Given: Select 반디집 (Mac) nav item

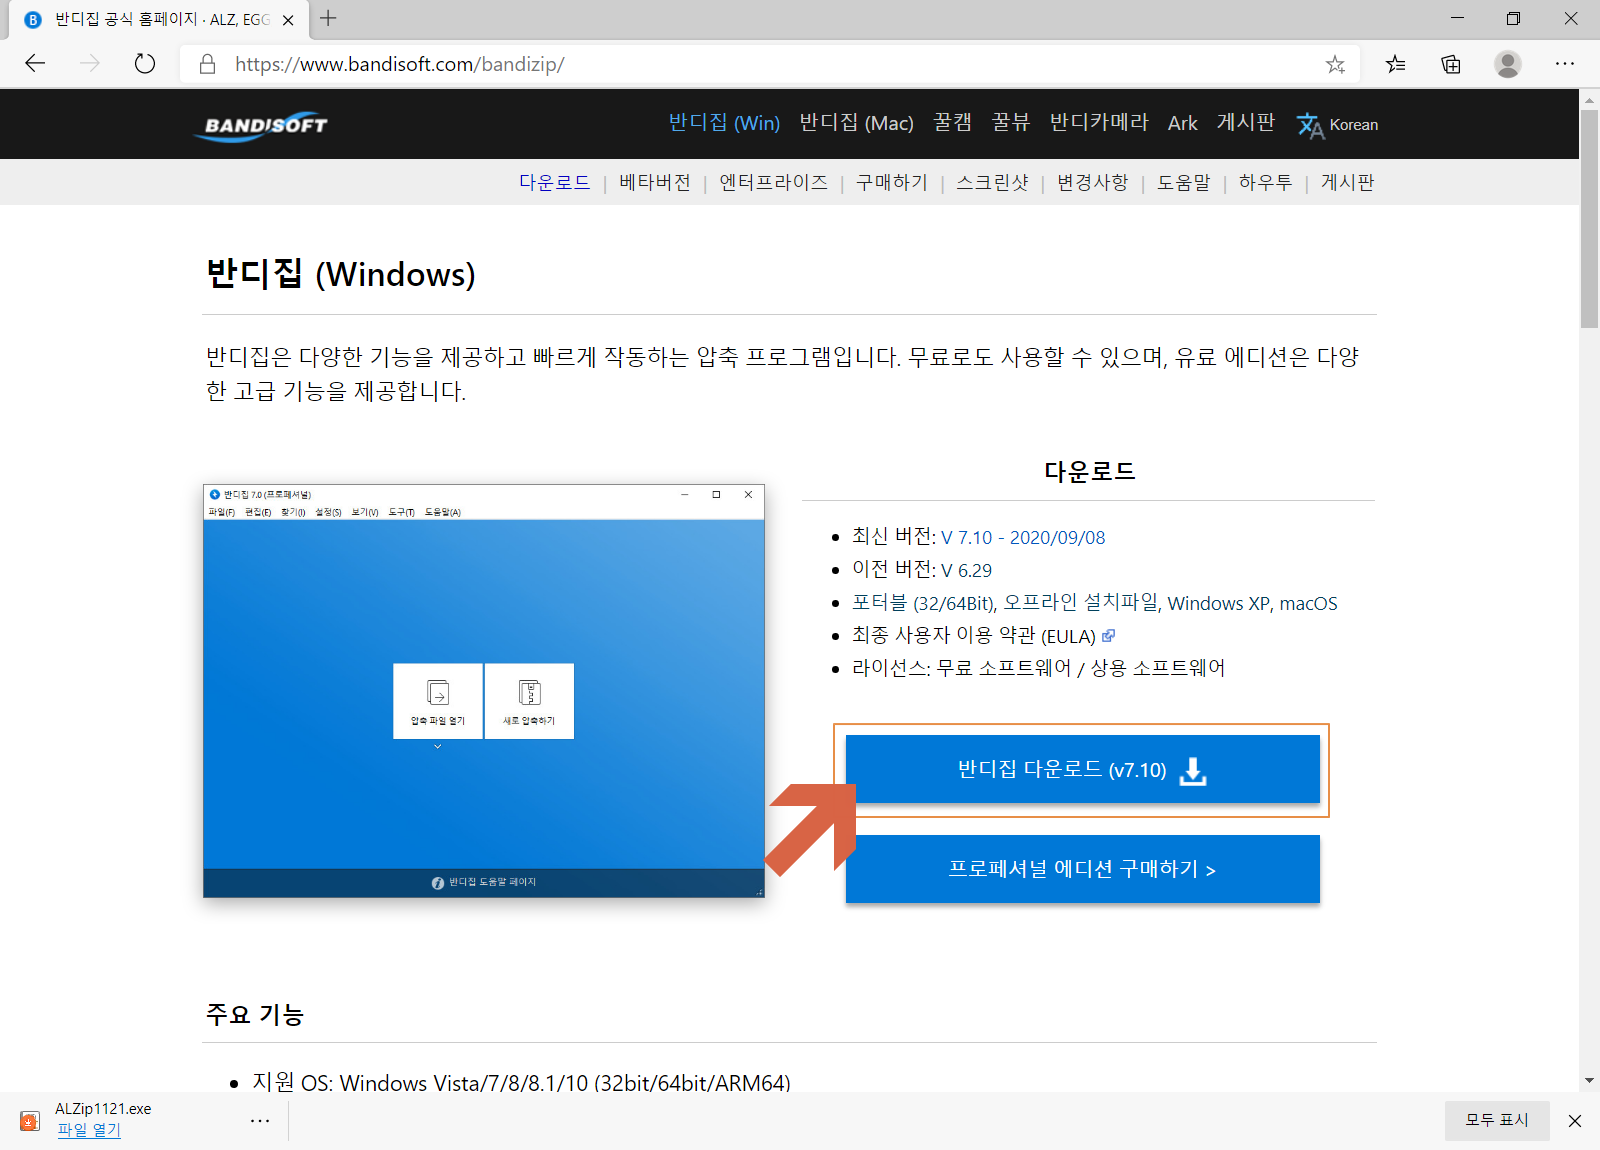Looking at the screenshot, I should [857, 123].
